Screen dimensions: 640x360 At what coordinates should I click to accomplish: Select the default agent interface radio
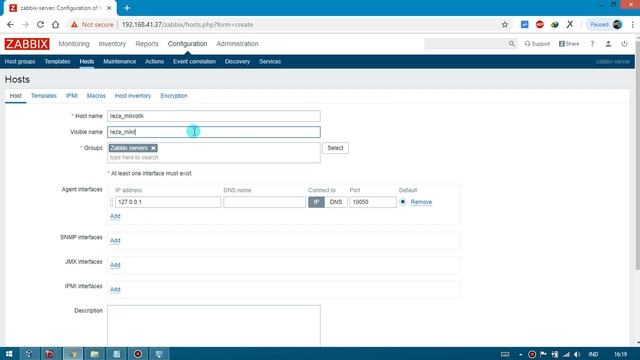pyautogui.click(x=403, y=202)
